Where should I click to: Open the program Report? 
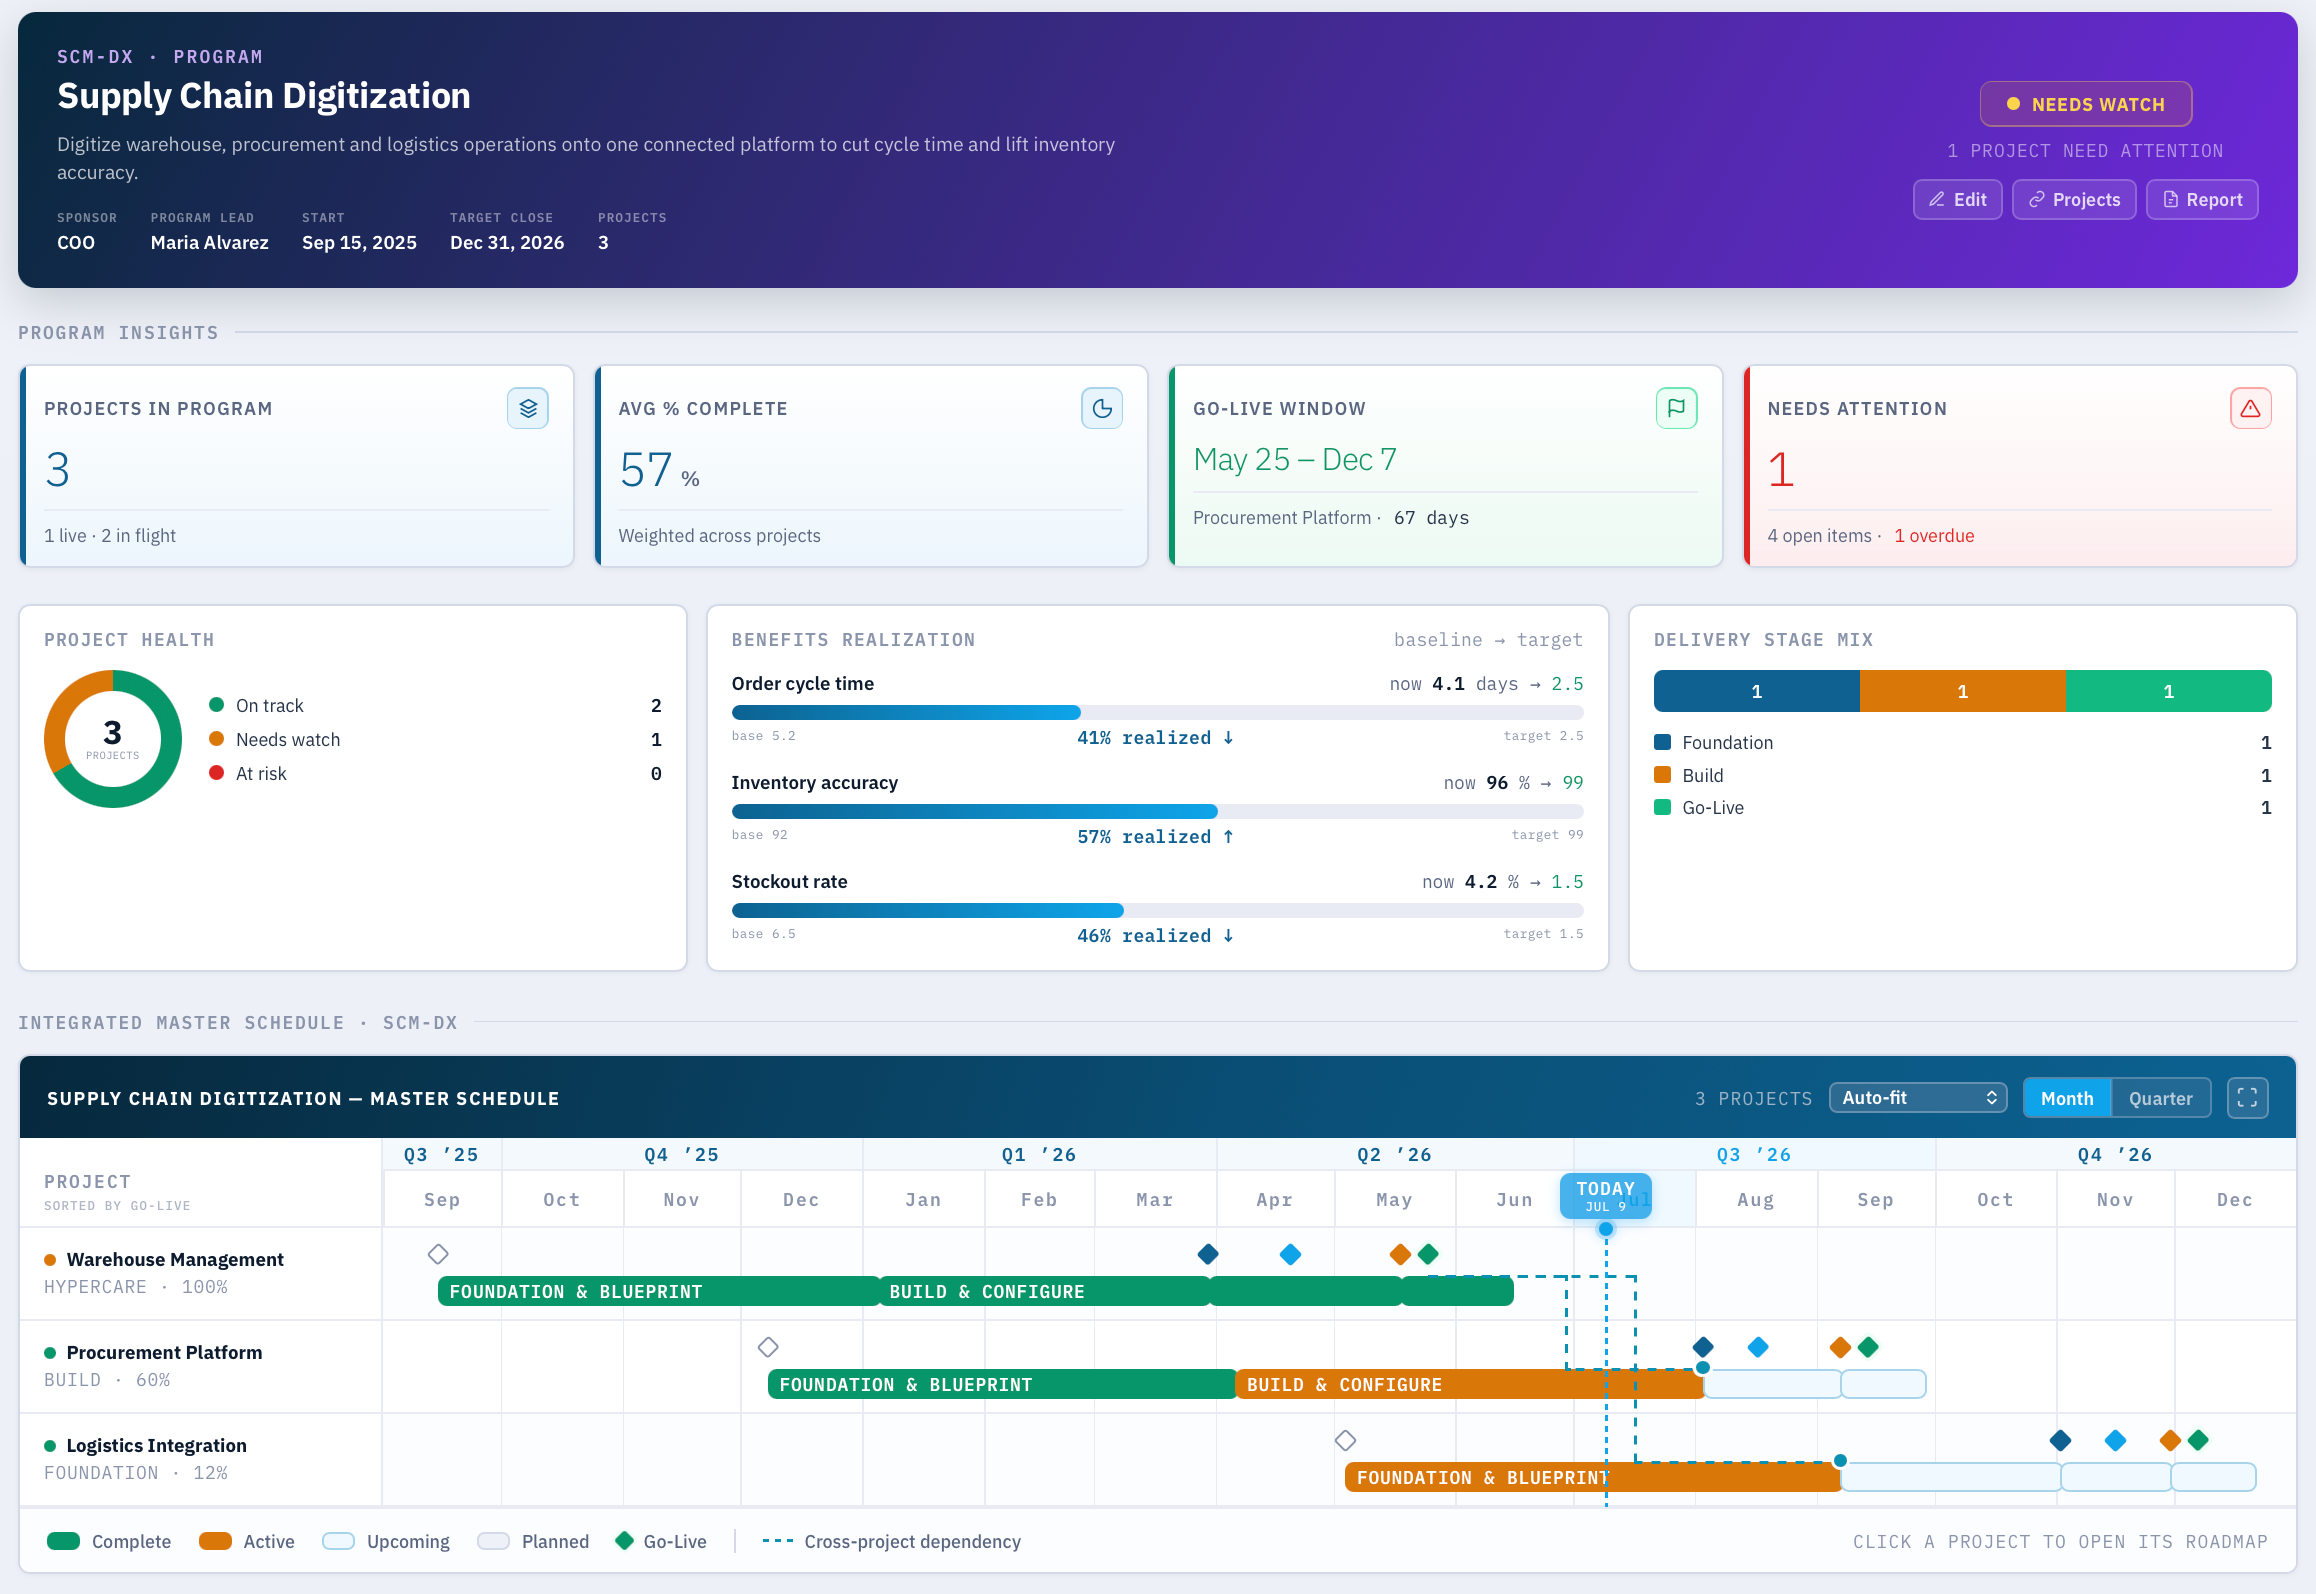tap(2201, 199)
